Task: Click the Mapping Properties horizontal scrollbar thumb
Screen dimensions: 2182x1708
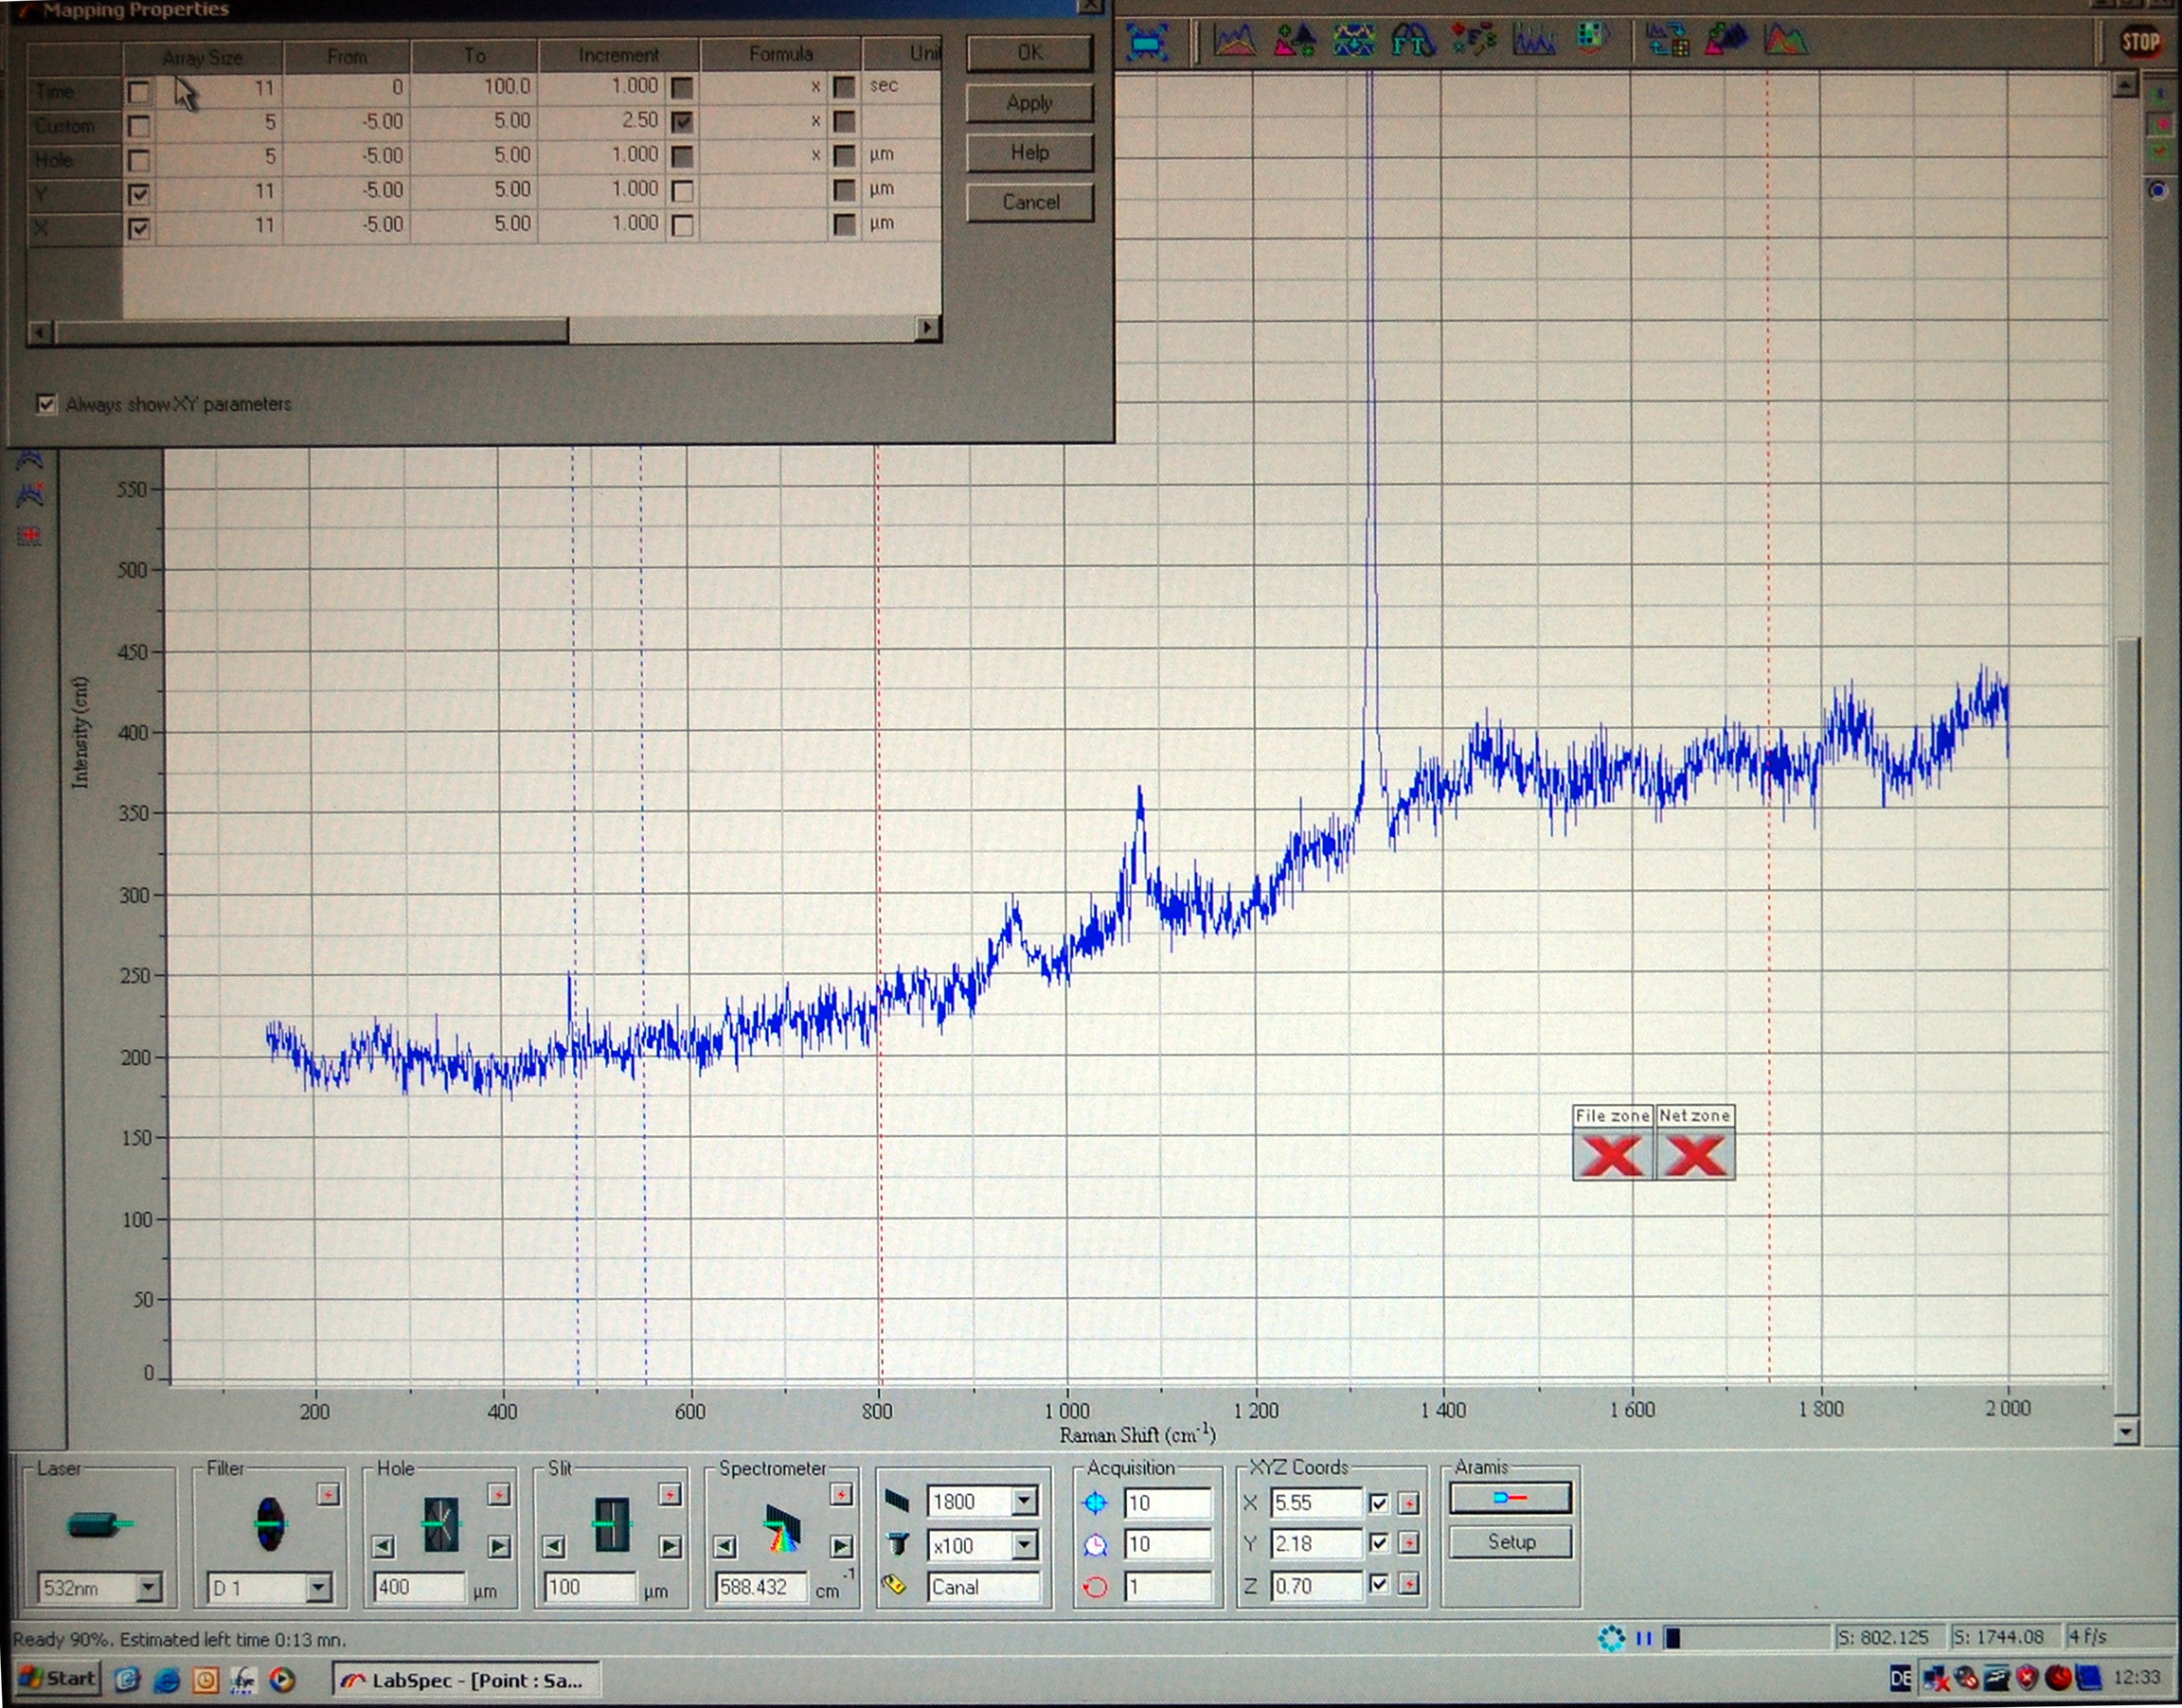Action: [x=311, y=331]
